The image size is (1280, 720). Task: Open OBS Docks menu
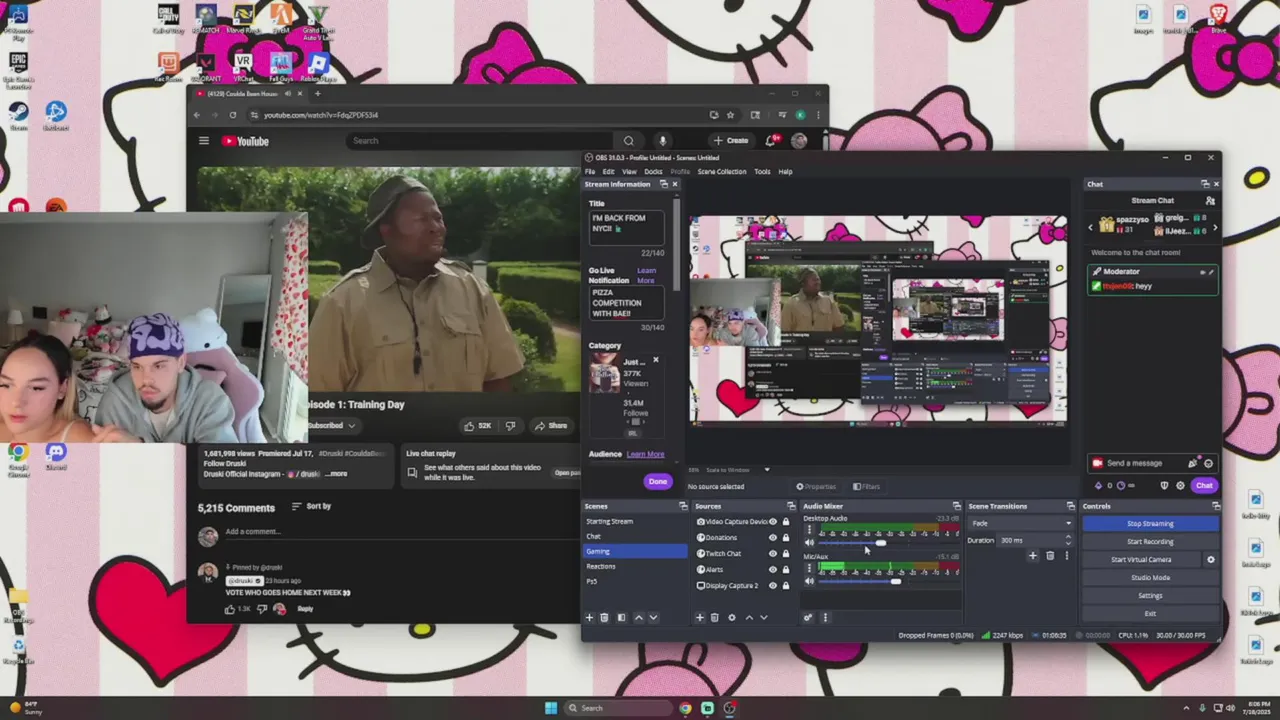tap(653, 172)
